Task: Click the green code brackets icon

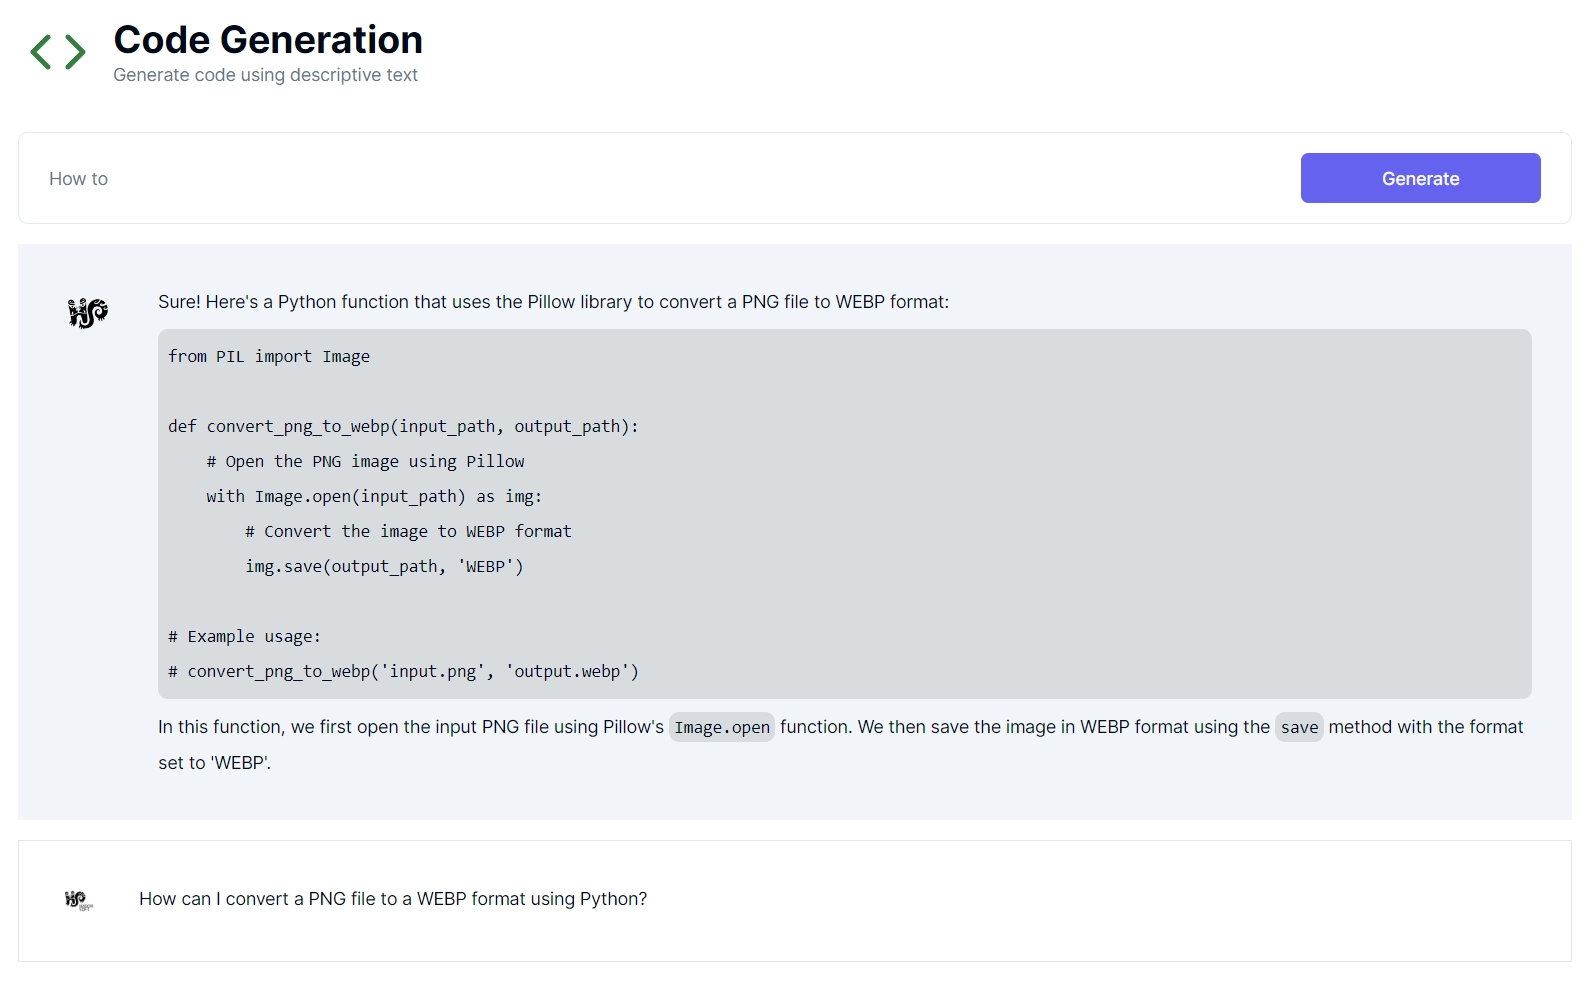Action: (x=58, y=52)
